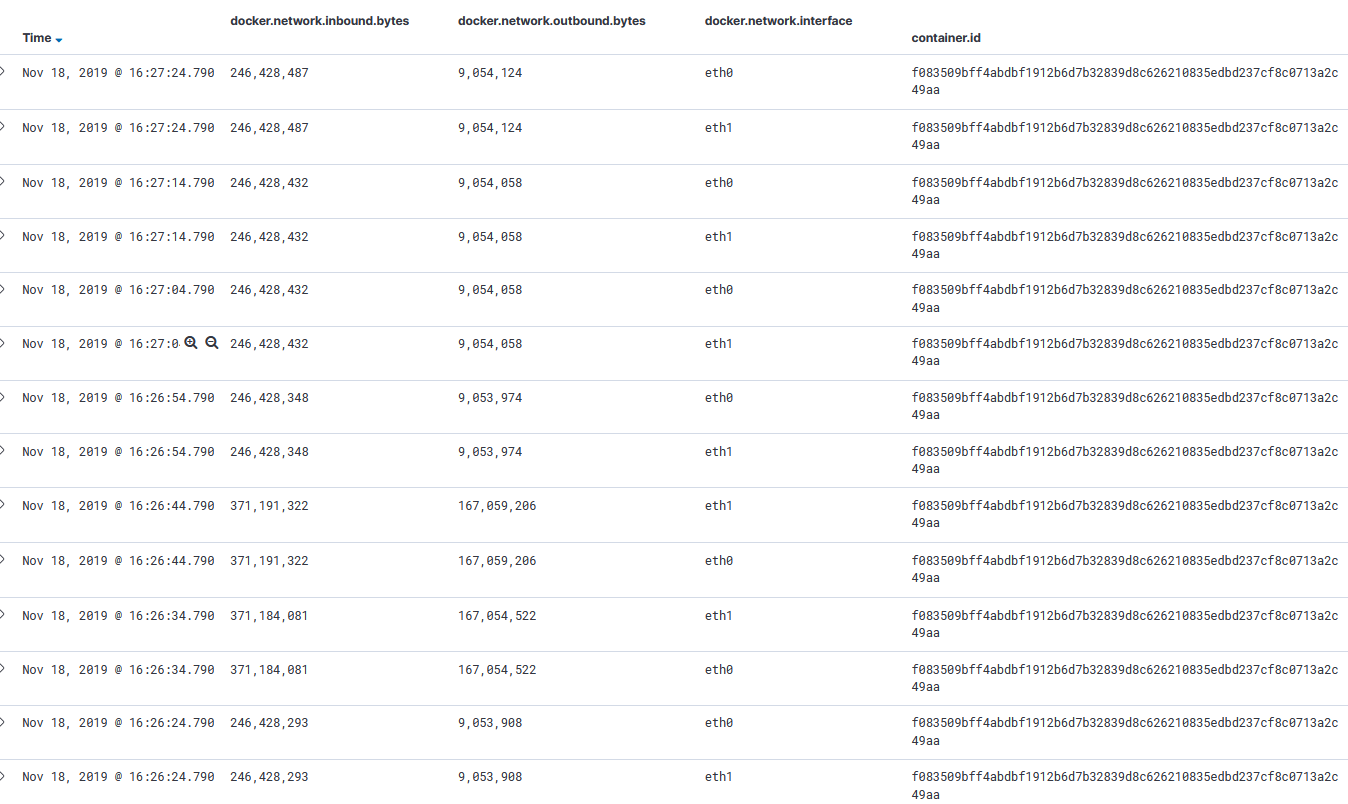The image size is (1348, 804).
Task: Click the docker.network.outbound.bytes column header
Action: coord(551,20)
